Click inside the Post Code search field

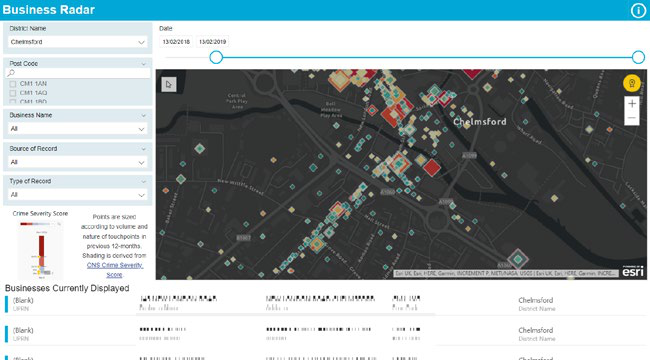point(78,73)
